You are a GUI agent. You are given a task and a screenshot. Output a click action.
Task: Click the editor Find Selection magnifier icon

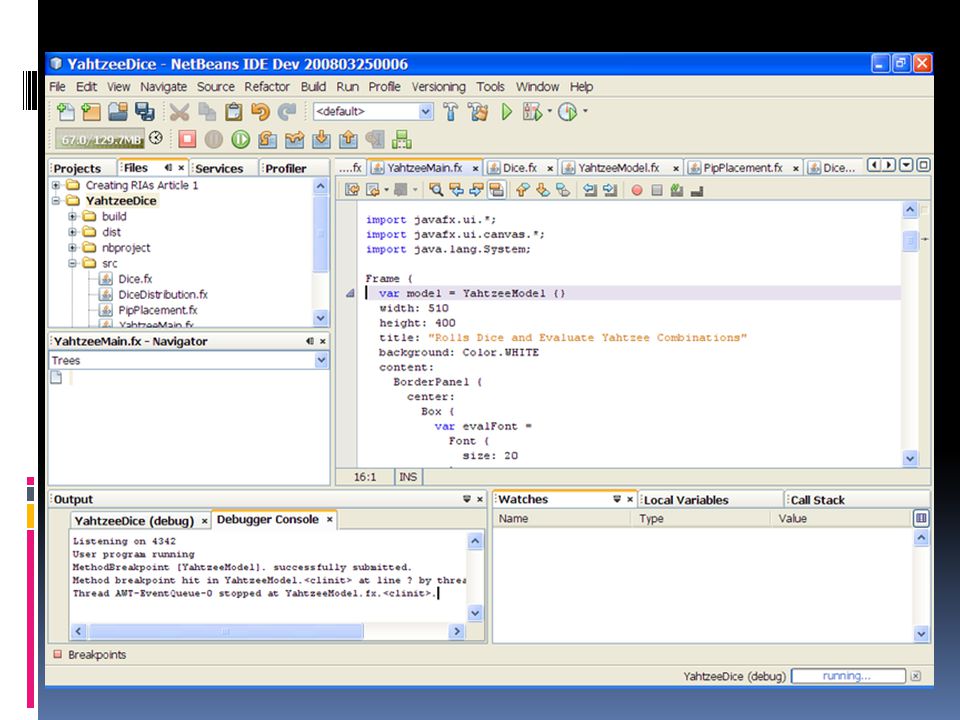point(436,190)
